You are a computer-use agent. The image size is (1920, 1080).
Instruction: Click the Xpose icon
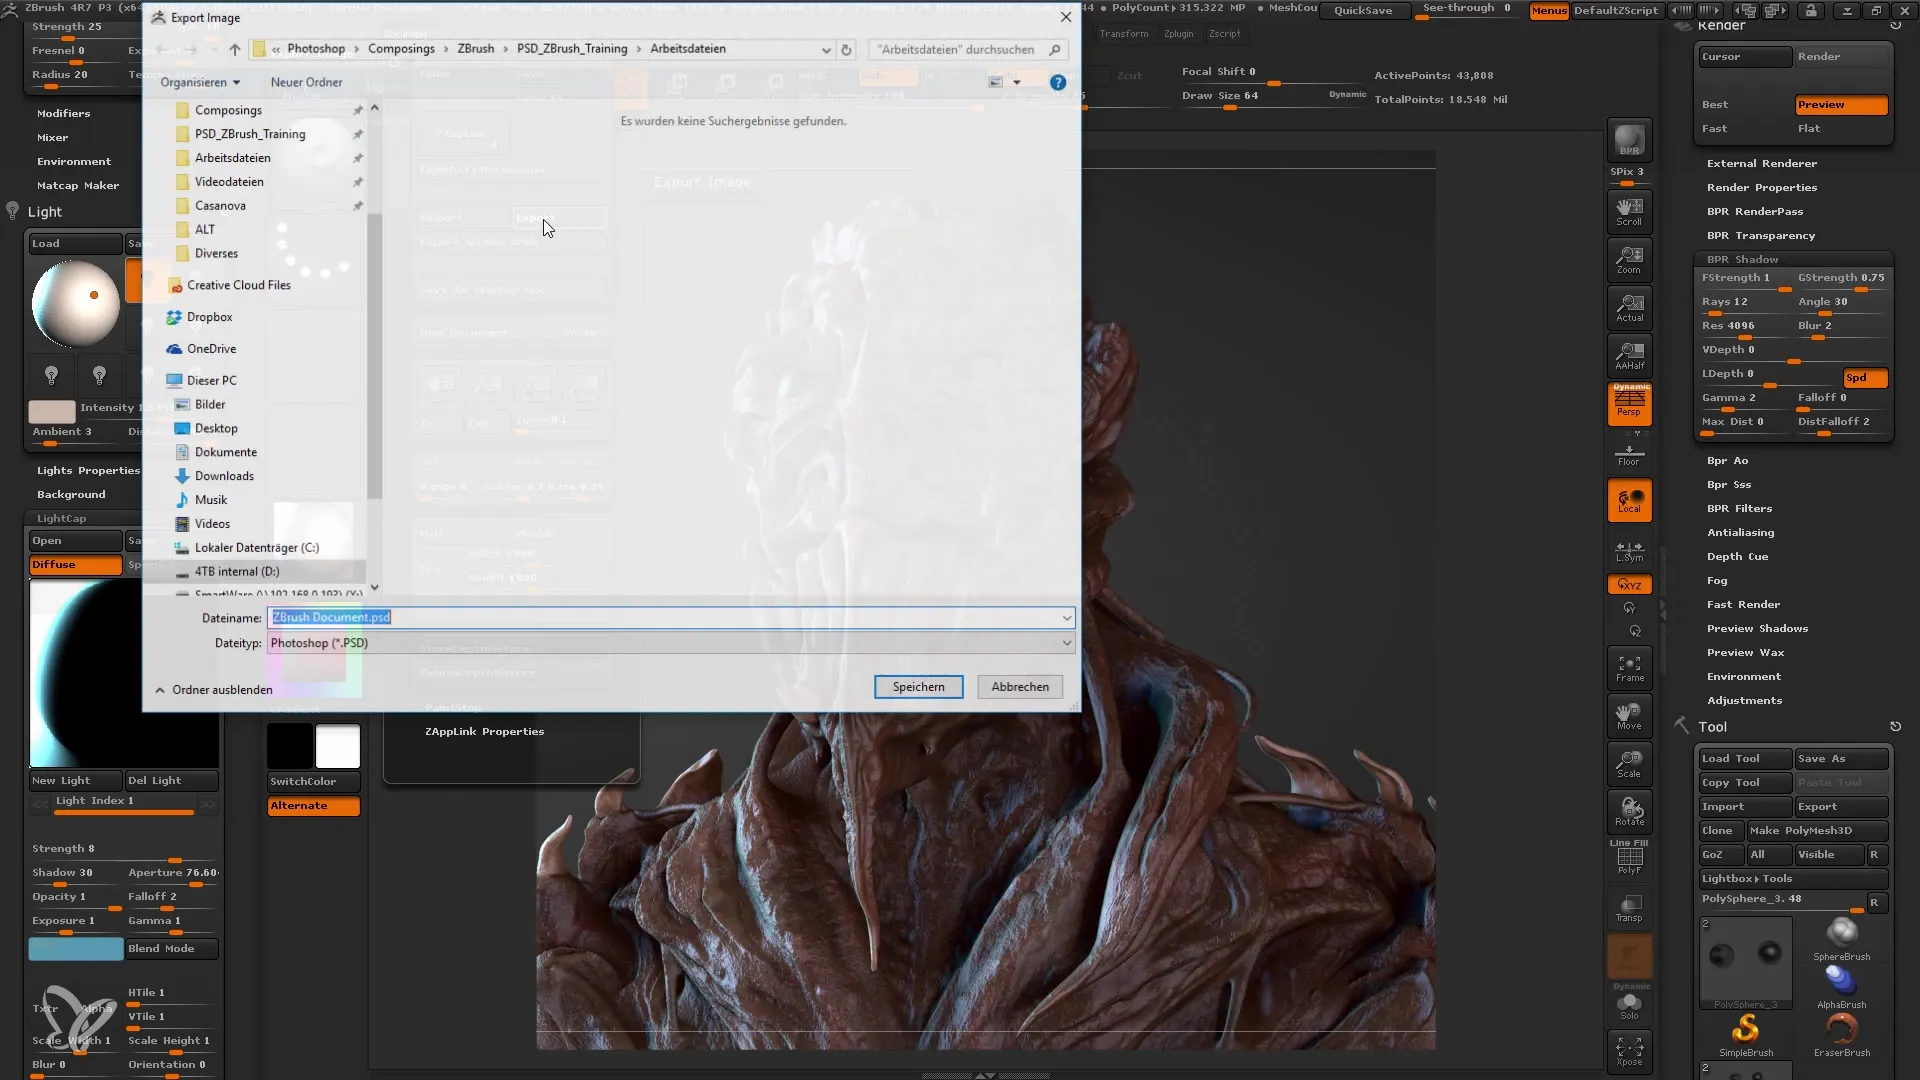(x=1629, y=1052)
